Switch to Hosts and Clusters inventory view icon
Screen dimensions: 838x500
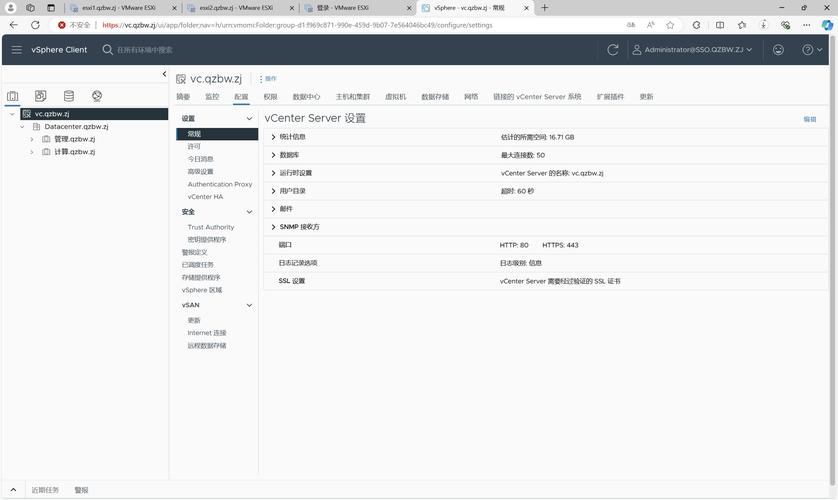(x=13, y=96)
